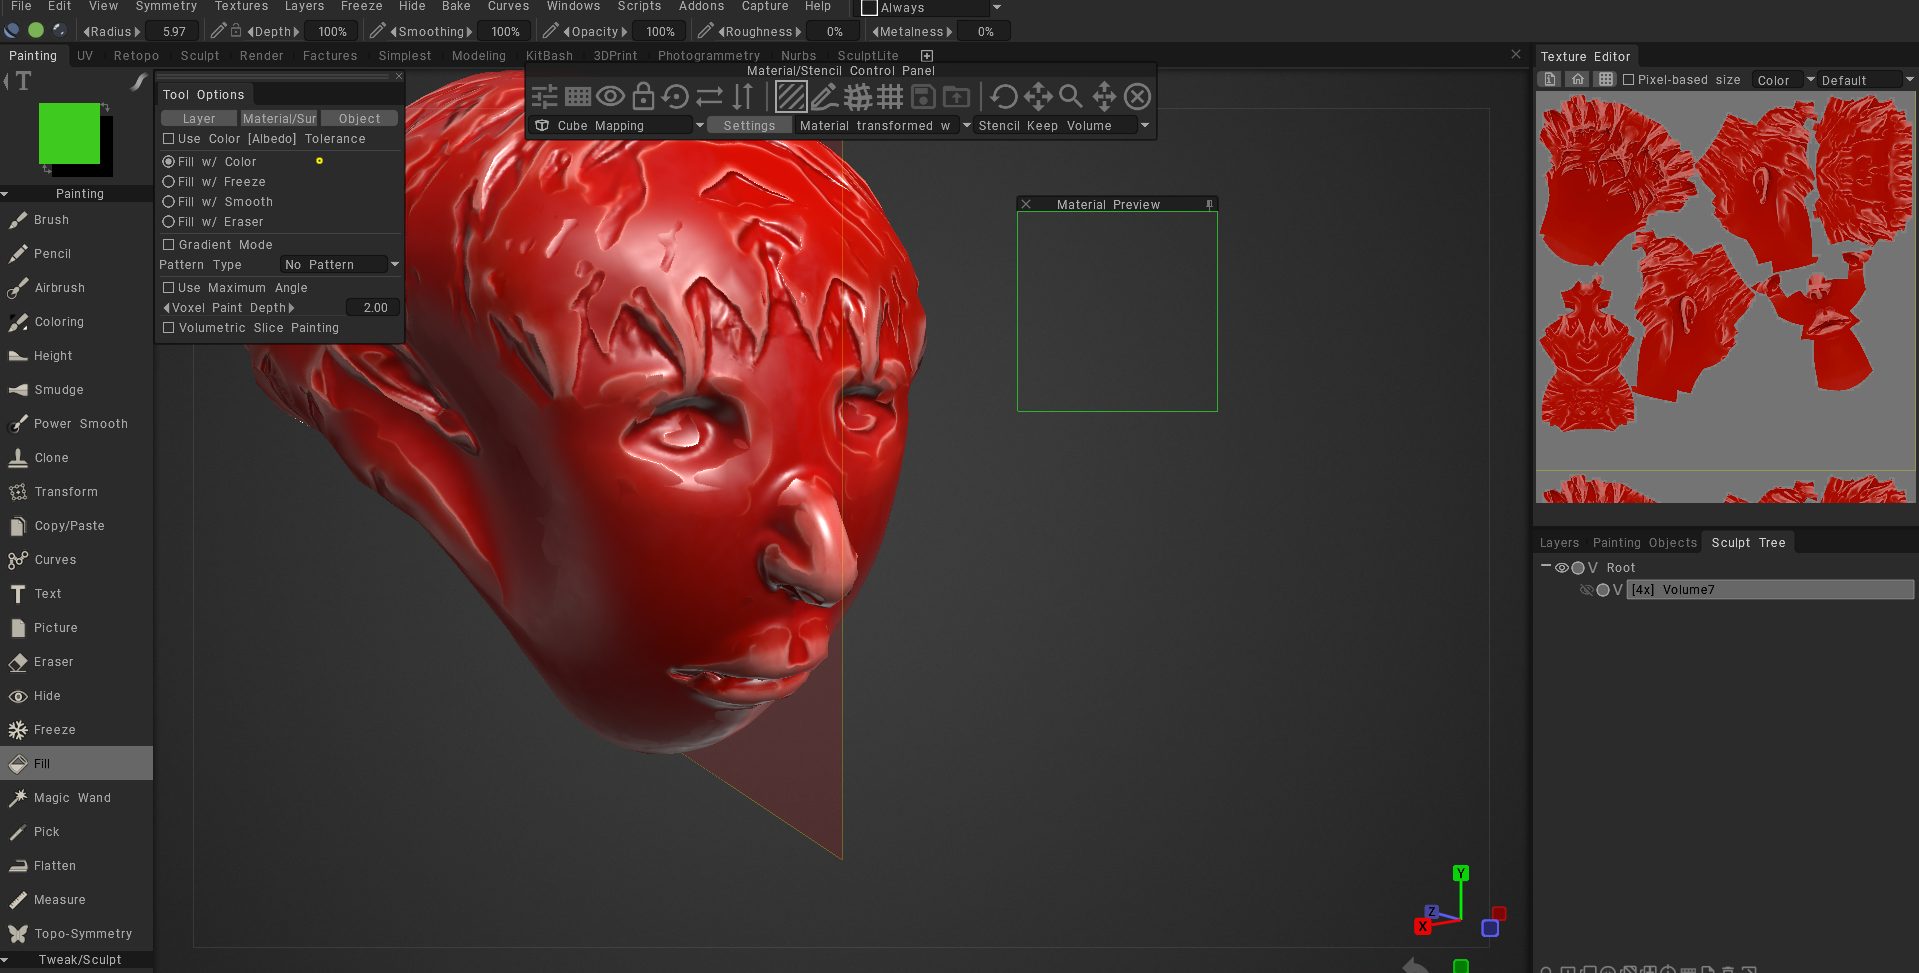The height and width of the screenshot is (973, 1919).
Task: Choose the Smudge tool from the sidebar
Action: point(58,390)
